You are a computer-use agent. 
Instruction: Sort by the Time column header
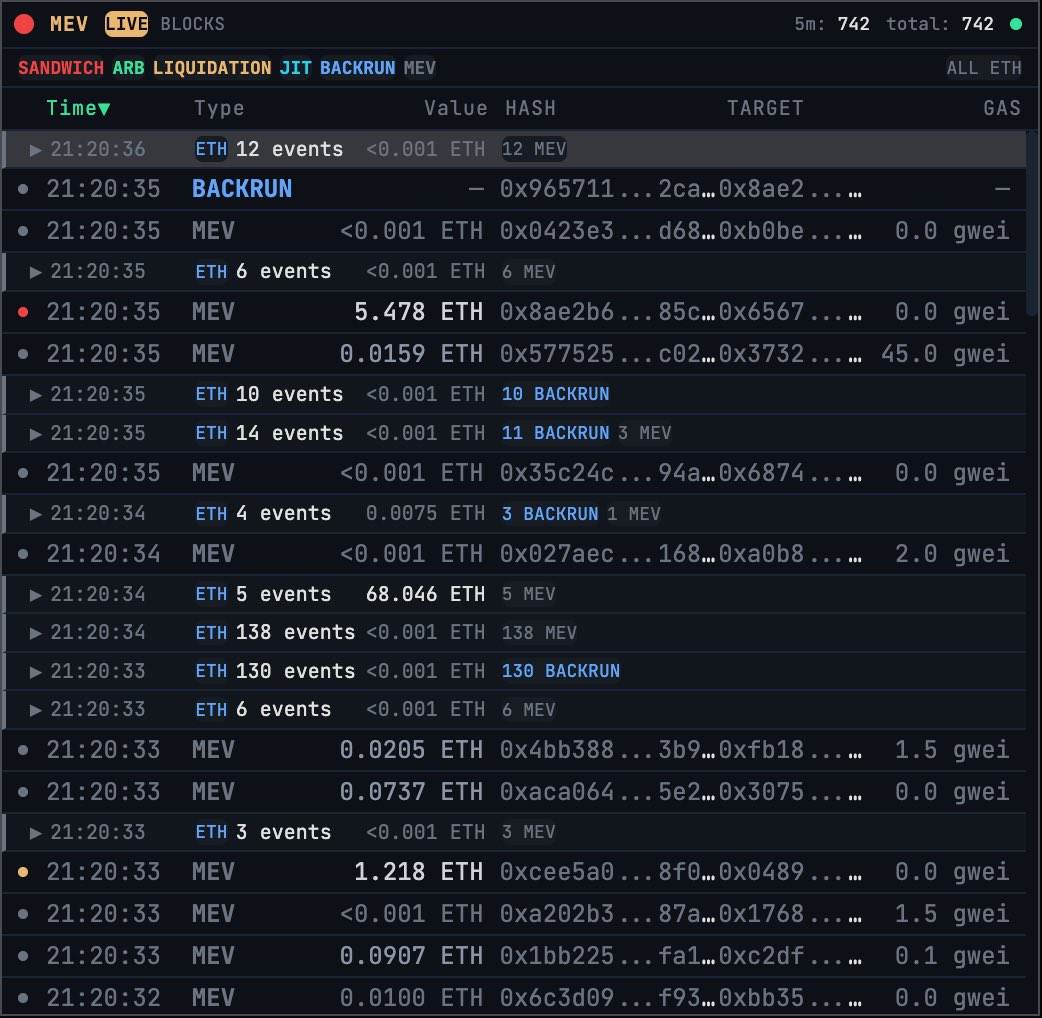point(78,108)
